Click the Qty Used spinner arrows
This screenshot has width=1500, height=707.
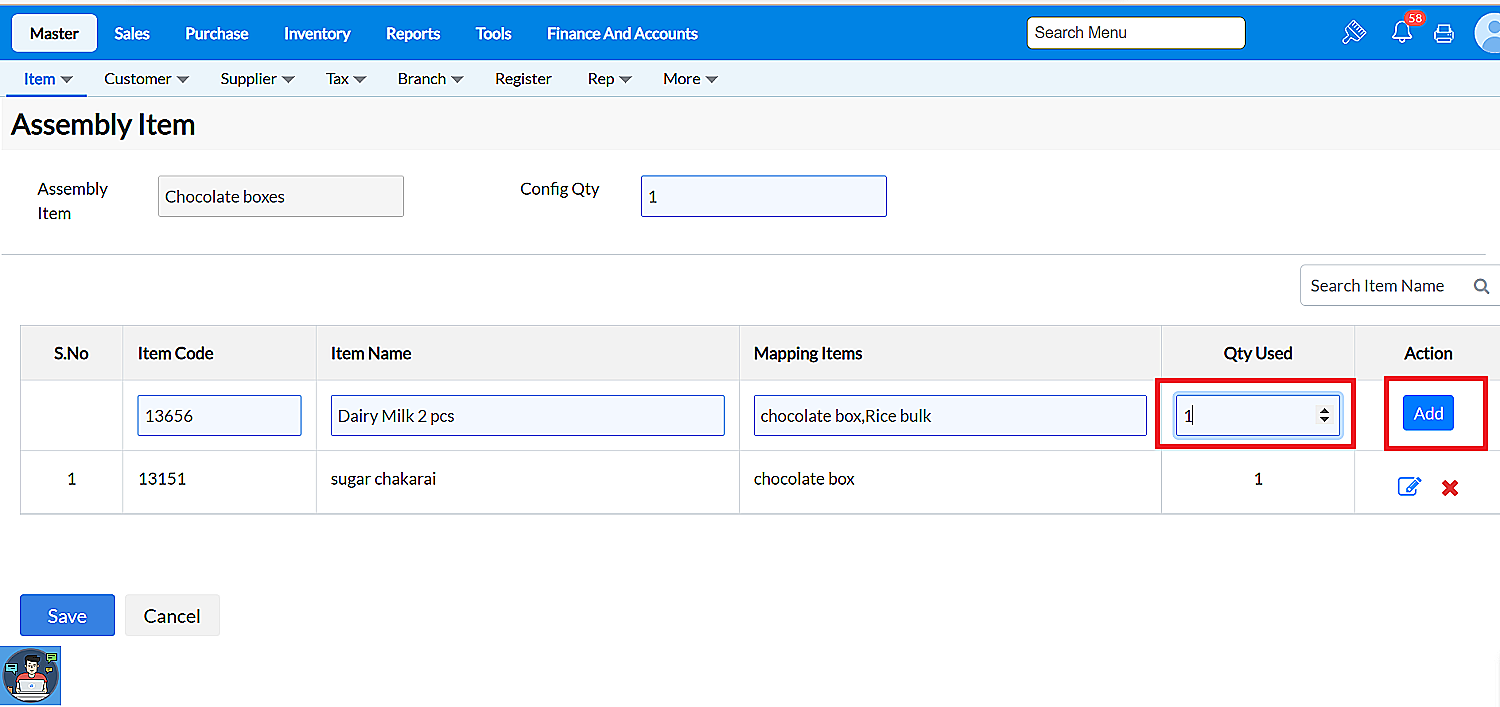[x=1324, y=415]
